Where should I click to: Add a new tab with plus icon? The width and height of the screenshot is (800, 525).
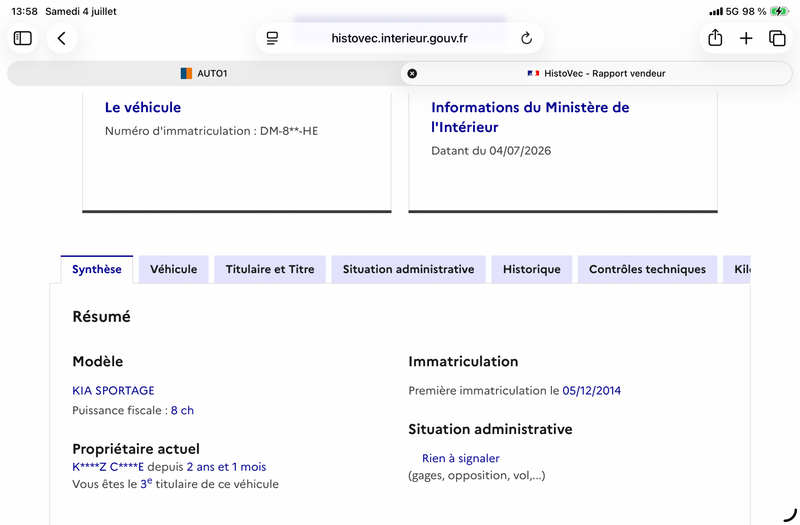point(746,38)
